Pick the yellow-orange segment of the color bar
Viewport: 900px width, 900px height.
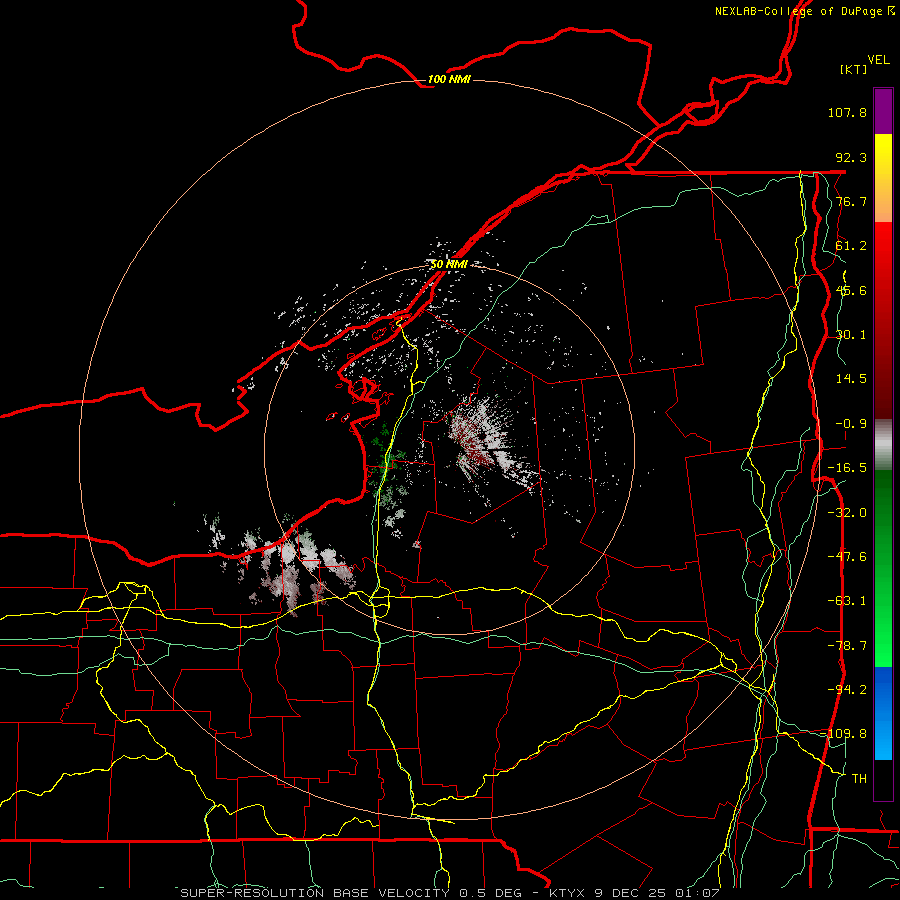[x=883, y=178]
